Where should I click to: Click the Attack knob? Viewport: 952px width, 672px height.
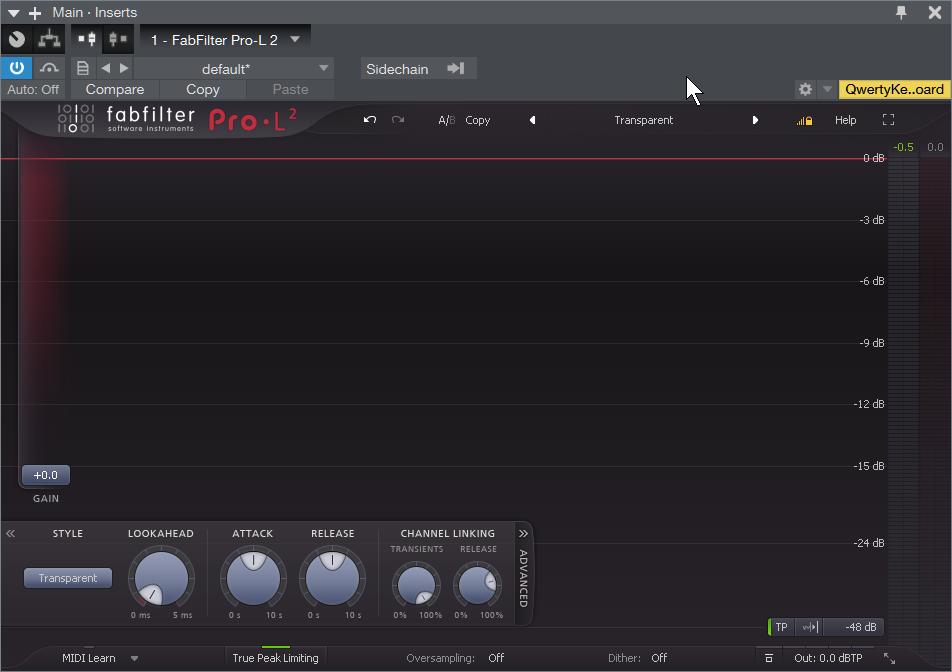(x=253, y=579)
